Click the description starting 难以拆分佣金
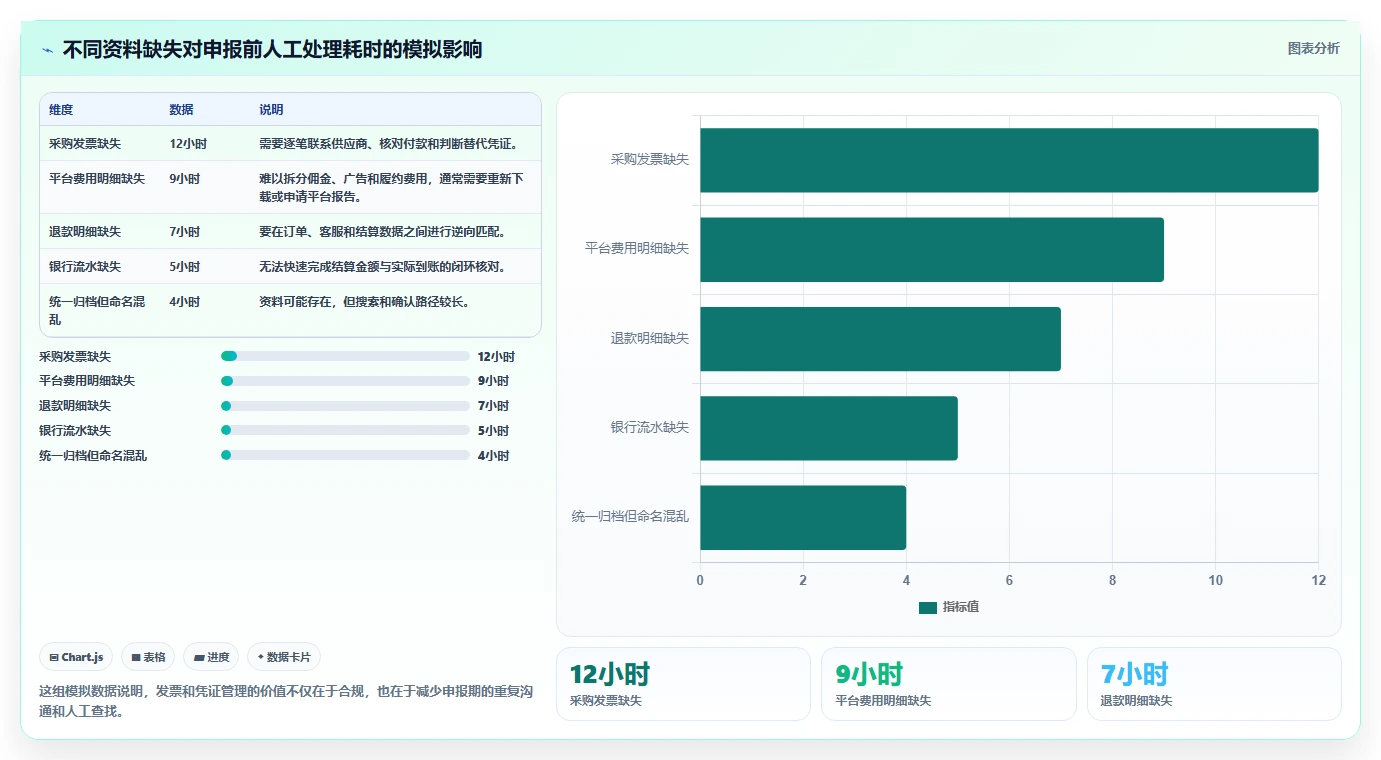Screen dimensions: 1381x760 point(391,188)
